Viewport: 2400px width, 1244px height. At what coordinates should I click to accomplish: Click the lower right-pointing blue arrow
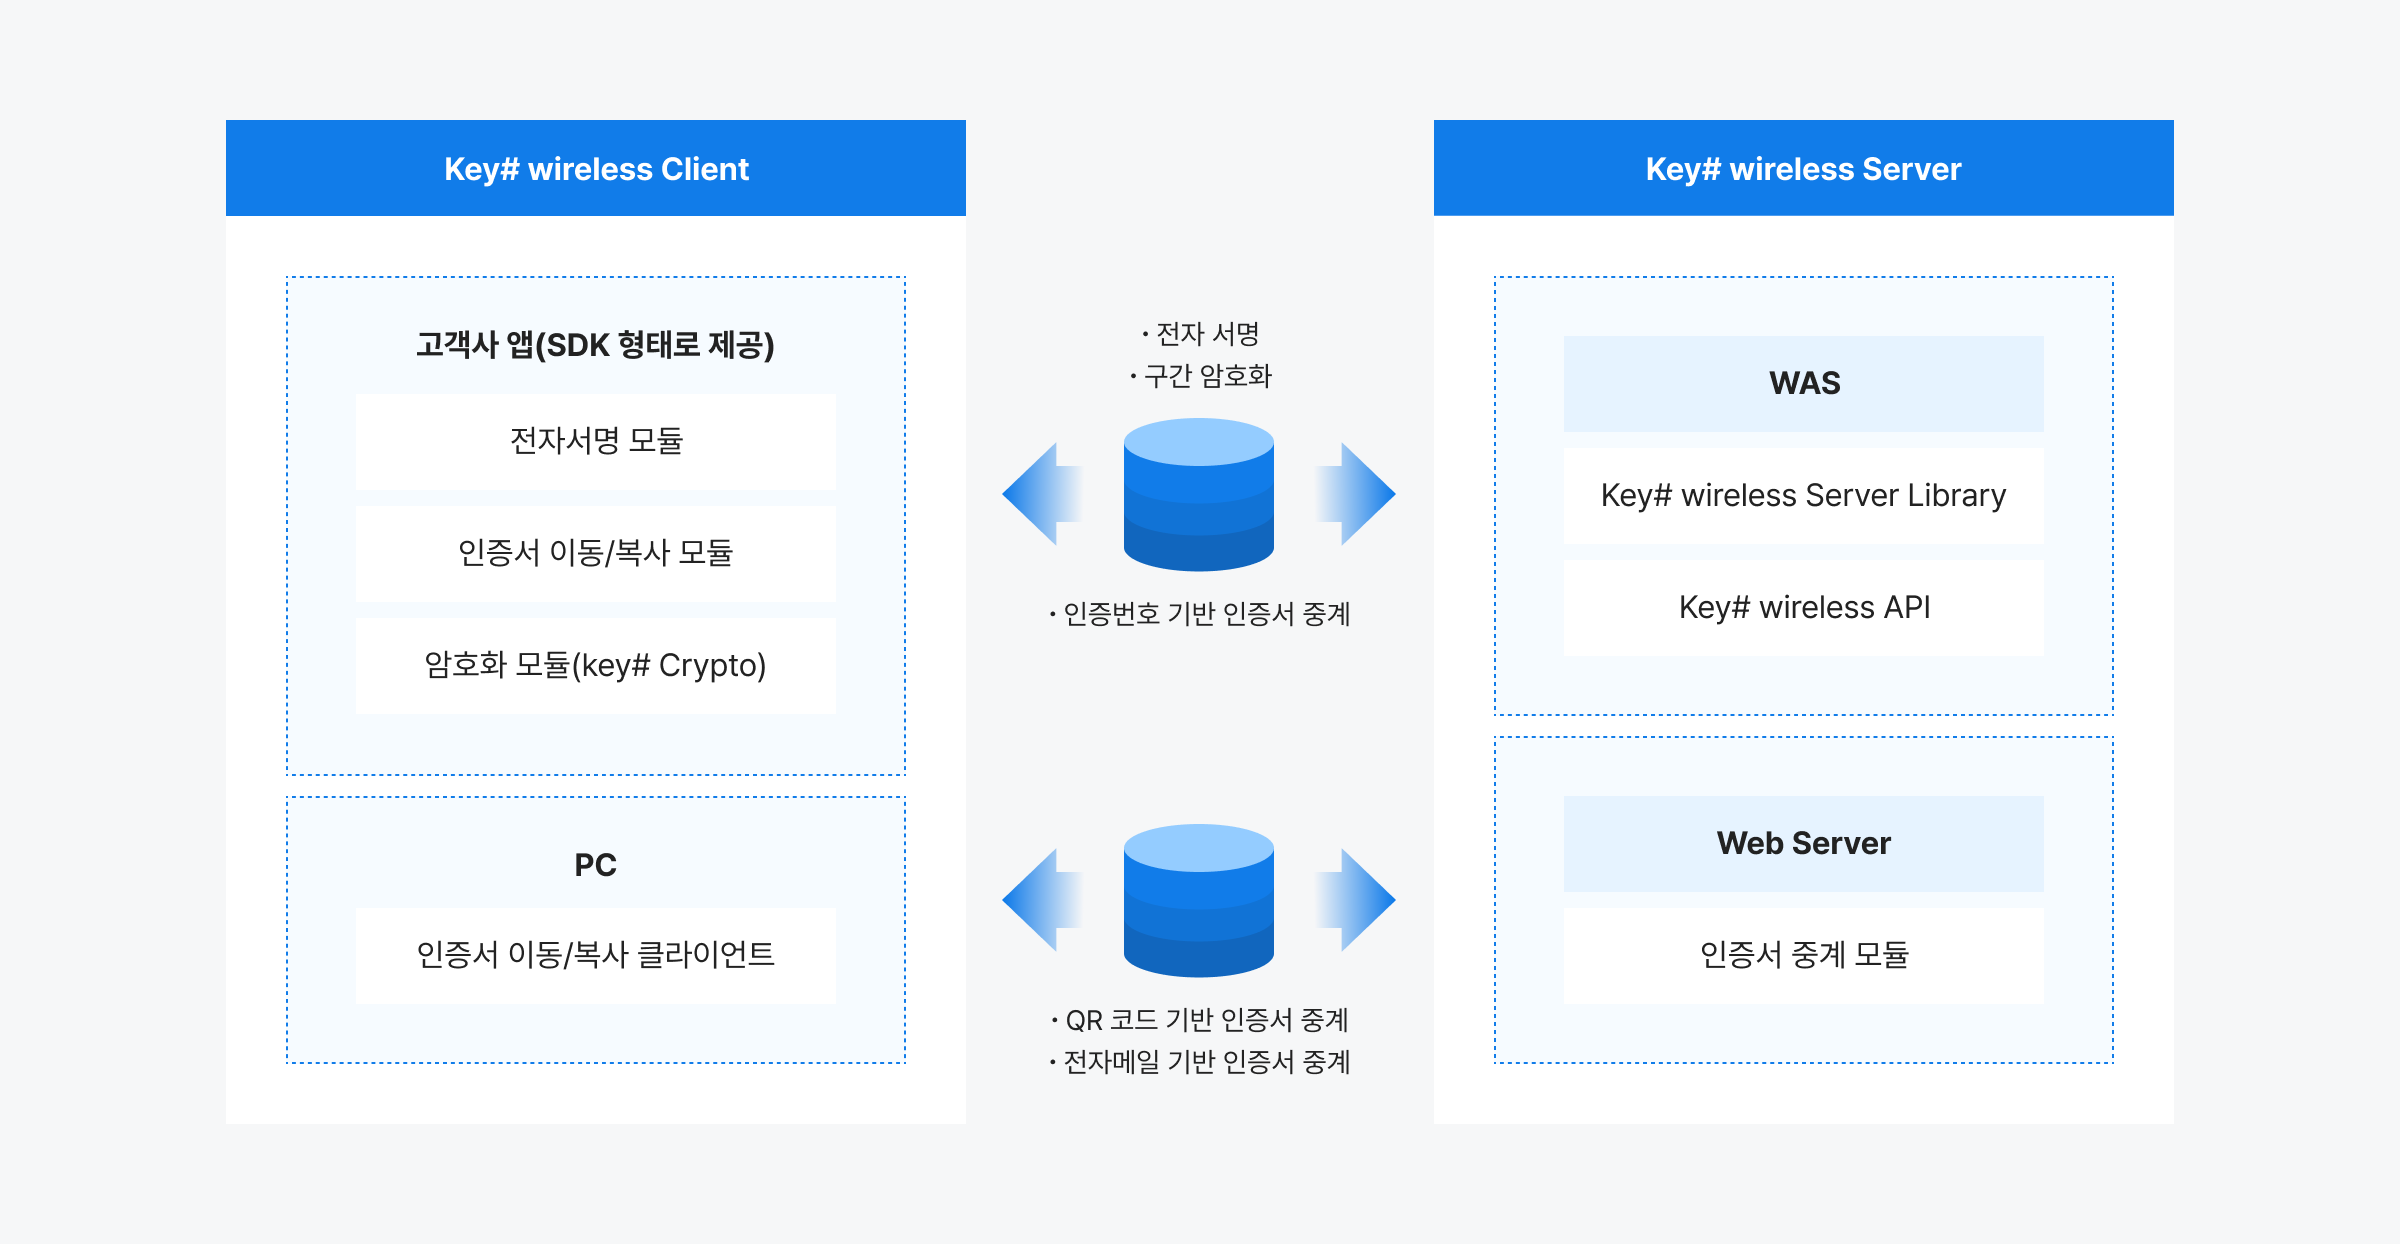tap(1358, 900)
